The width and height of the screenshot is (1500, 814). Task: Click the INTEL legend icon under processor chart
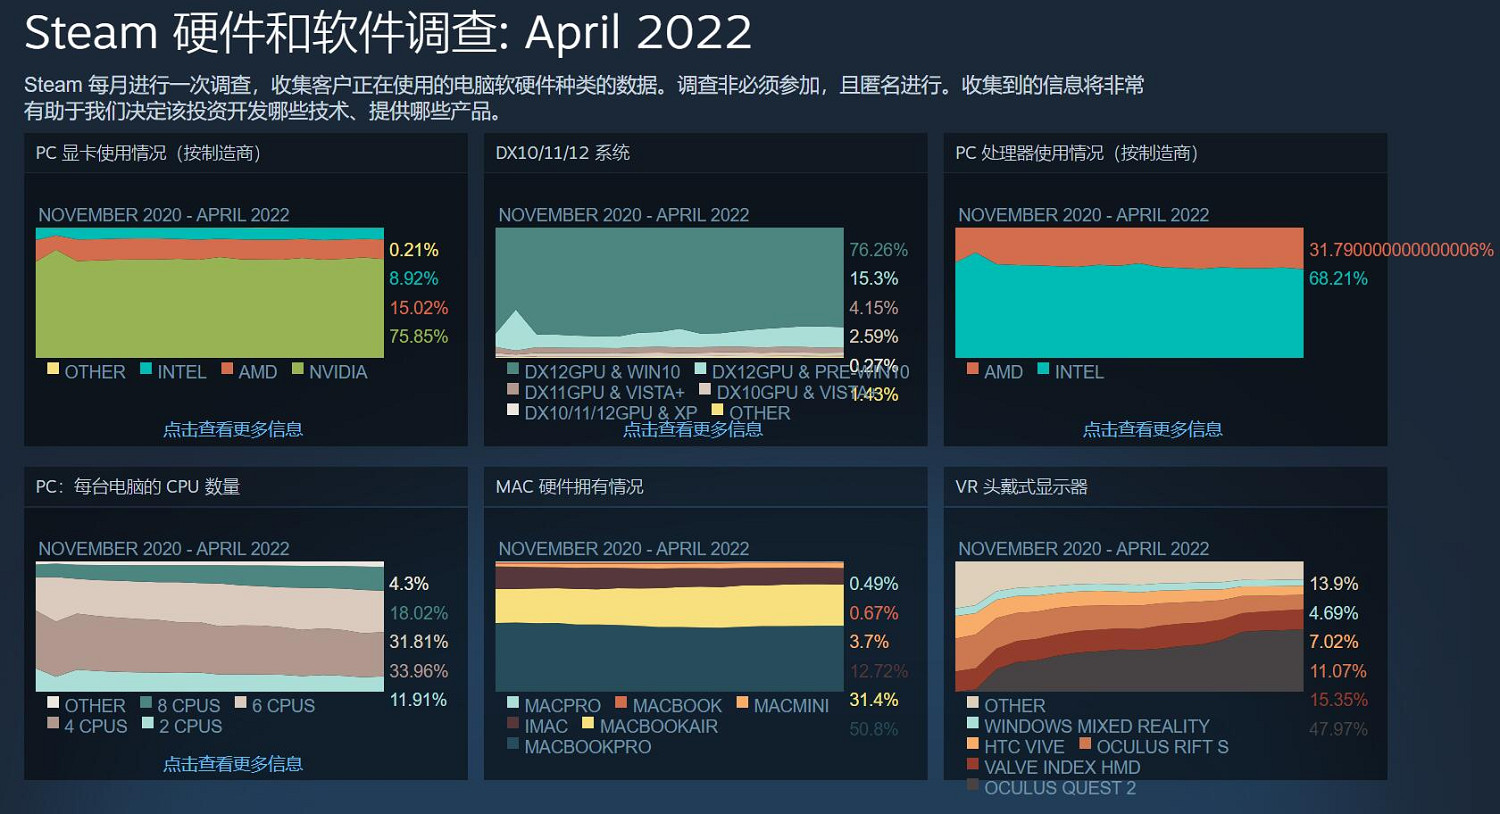tap(1041, 370)
